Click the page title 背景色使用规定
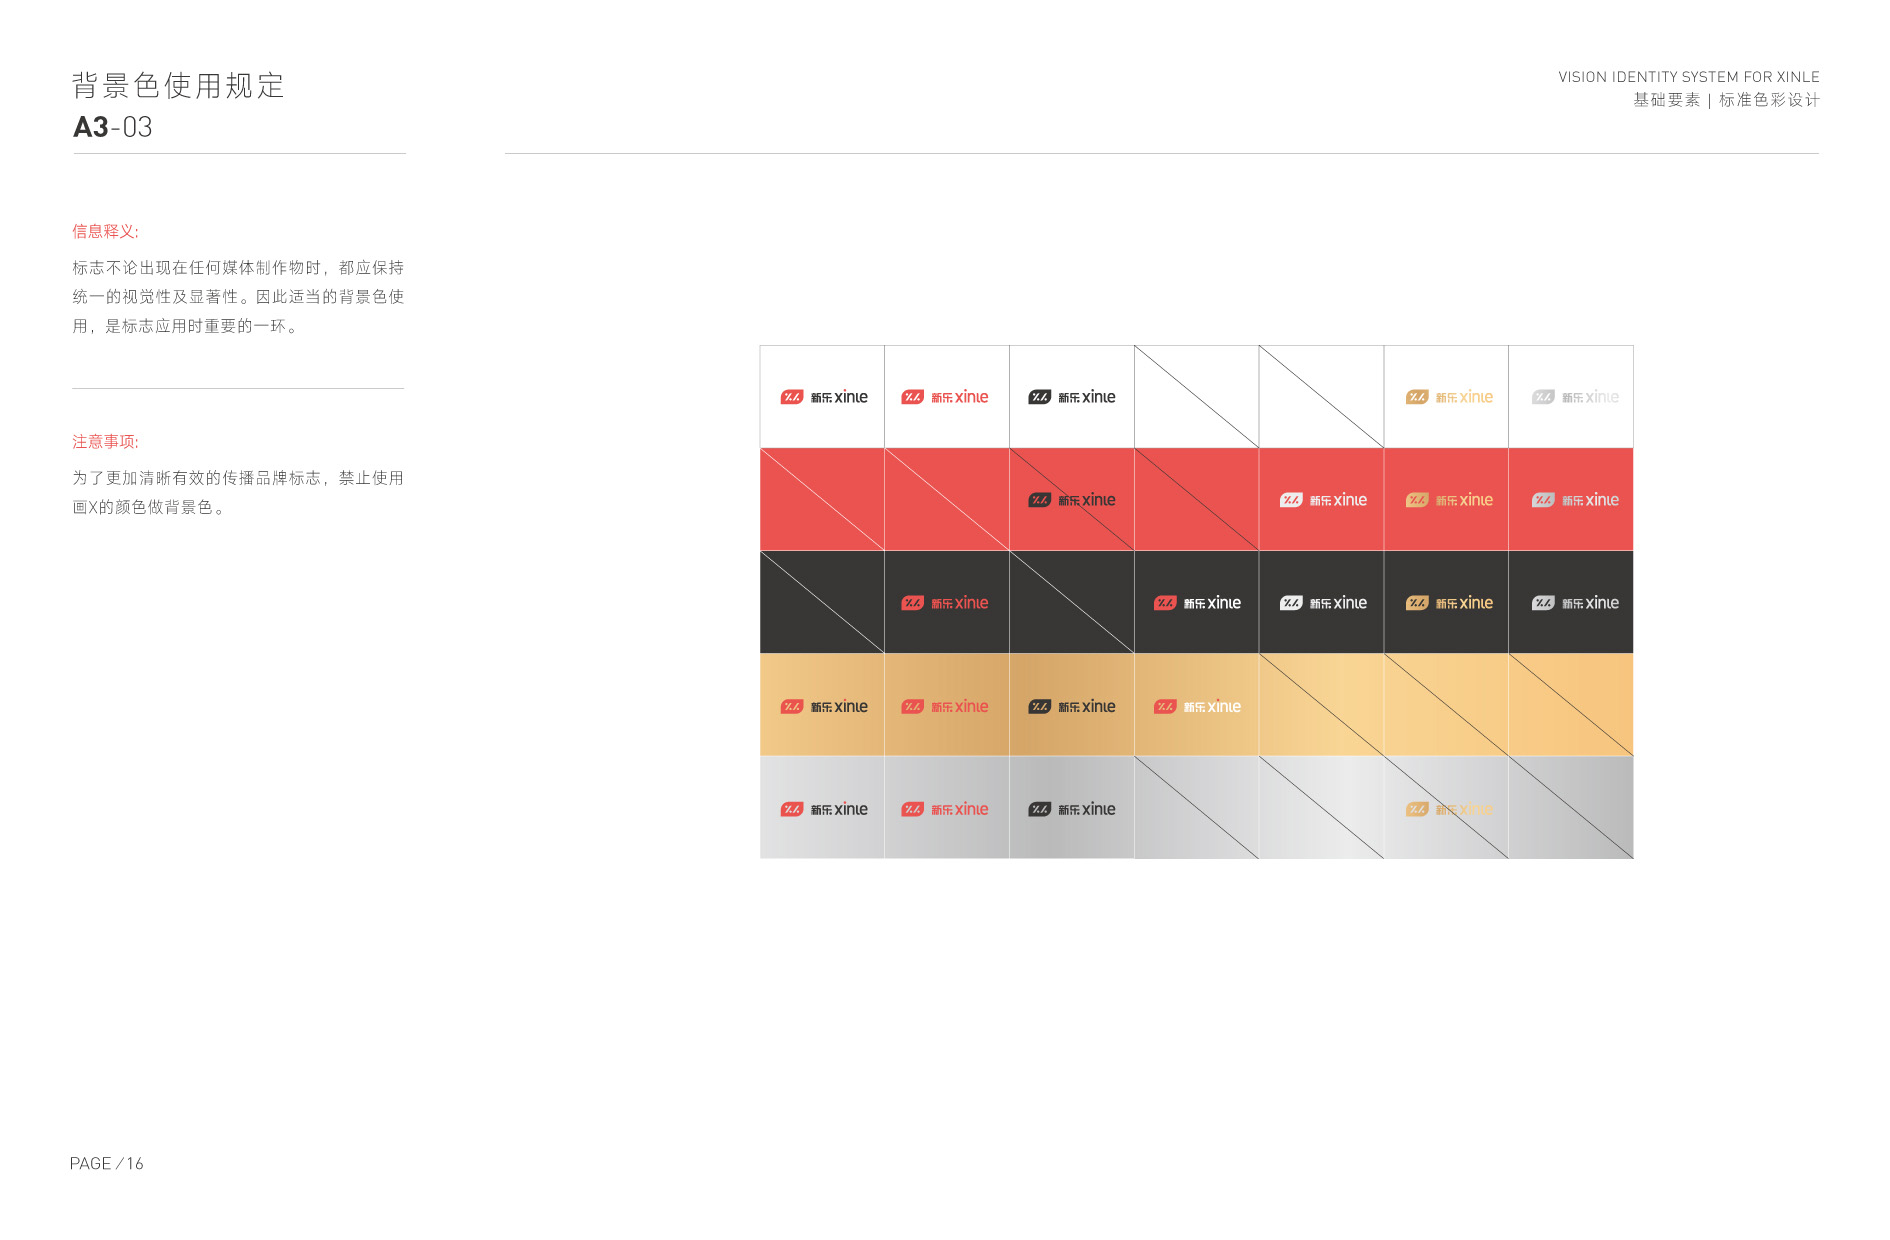Viewport: 1890px width, 1240px height. click(x=178, y=86)
